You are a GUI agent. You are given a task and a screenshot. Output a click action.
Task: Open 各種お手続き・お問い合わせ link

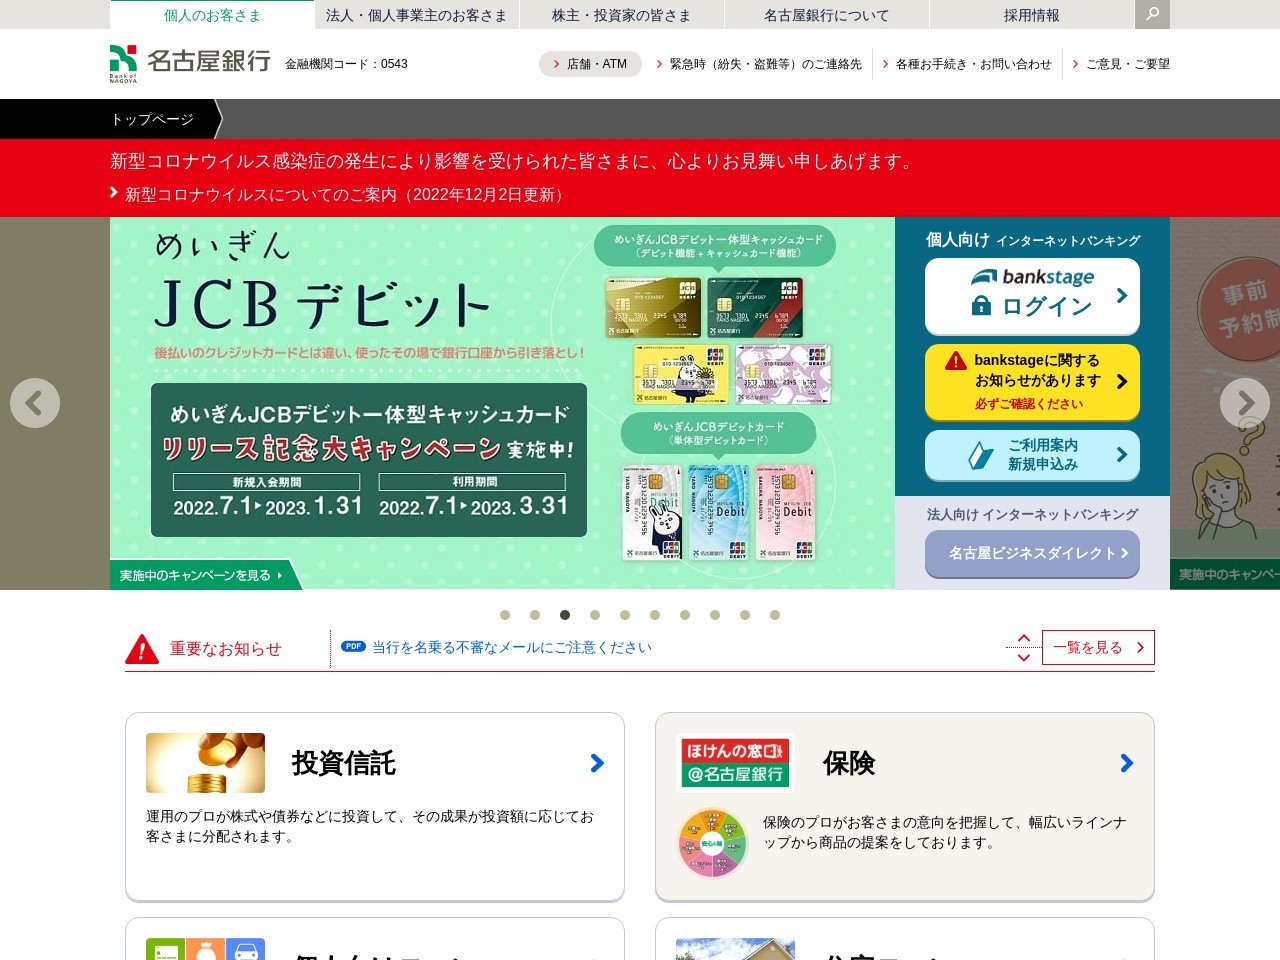click(967, 64)
